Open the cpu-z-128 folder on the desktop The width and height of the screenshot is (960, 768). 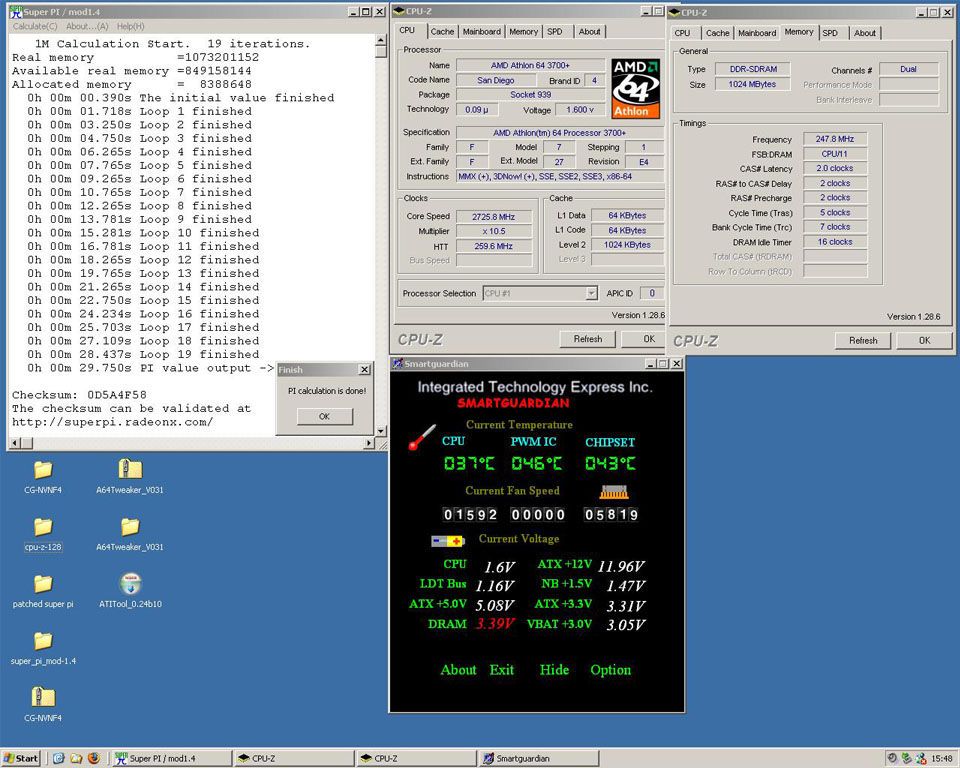pyautogui.click(x=42, y=527)
